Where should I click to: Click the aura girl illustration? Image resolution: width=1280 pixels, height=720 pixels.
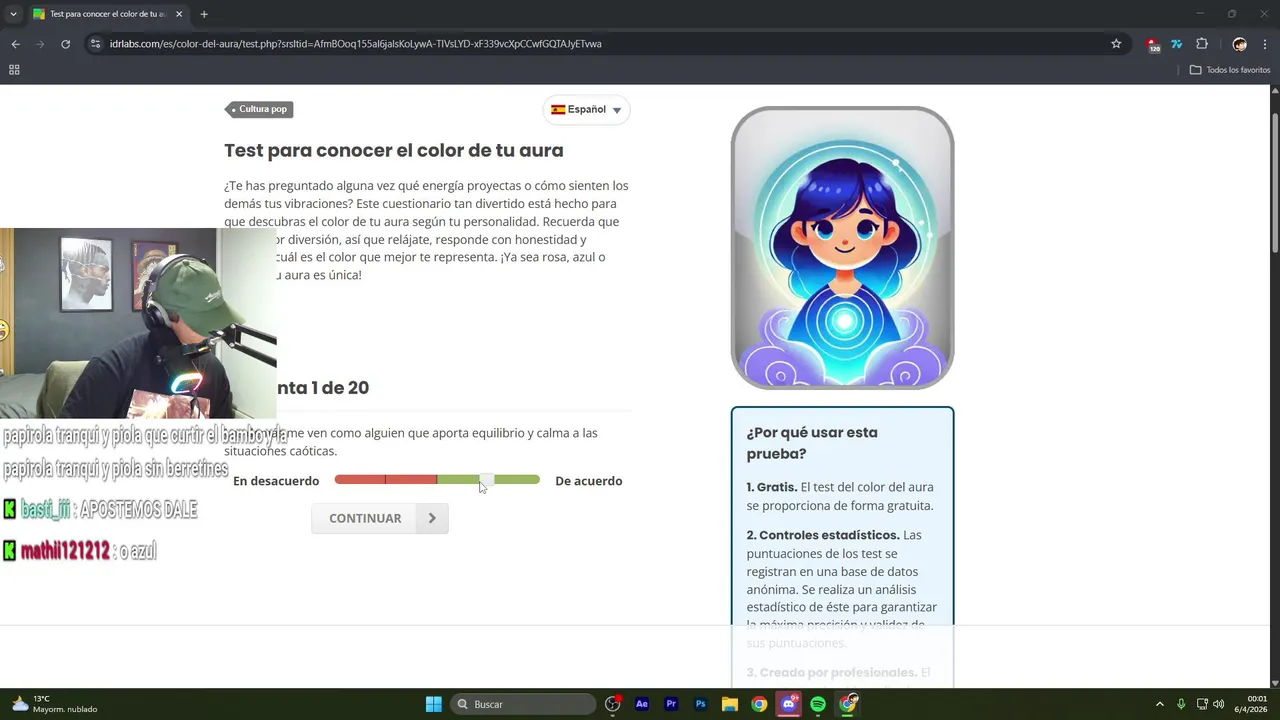(x=842, y=247)
